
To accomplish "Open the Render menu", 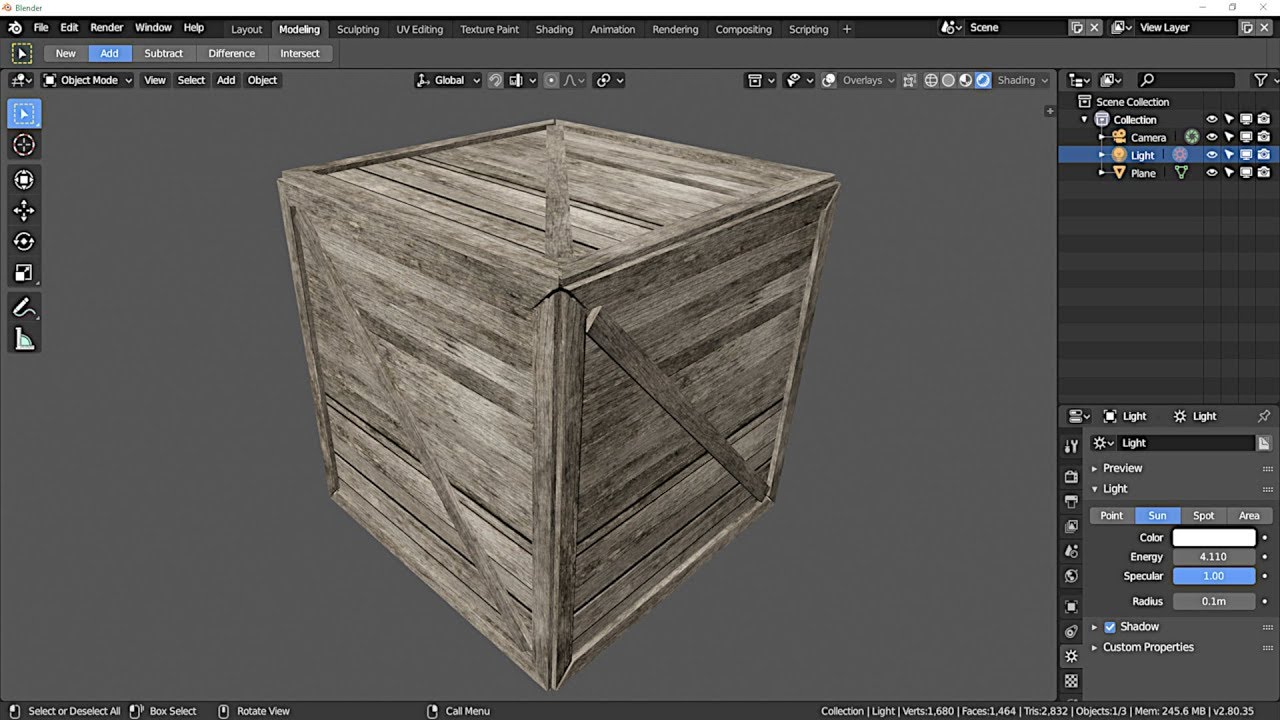I will pos(107,28).
